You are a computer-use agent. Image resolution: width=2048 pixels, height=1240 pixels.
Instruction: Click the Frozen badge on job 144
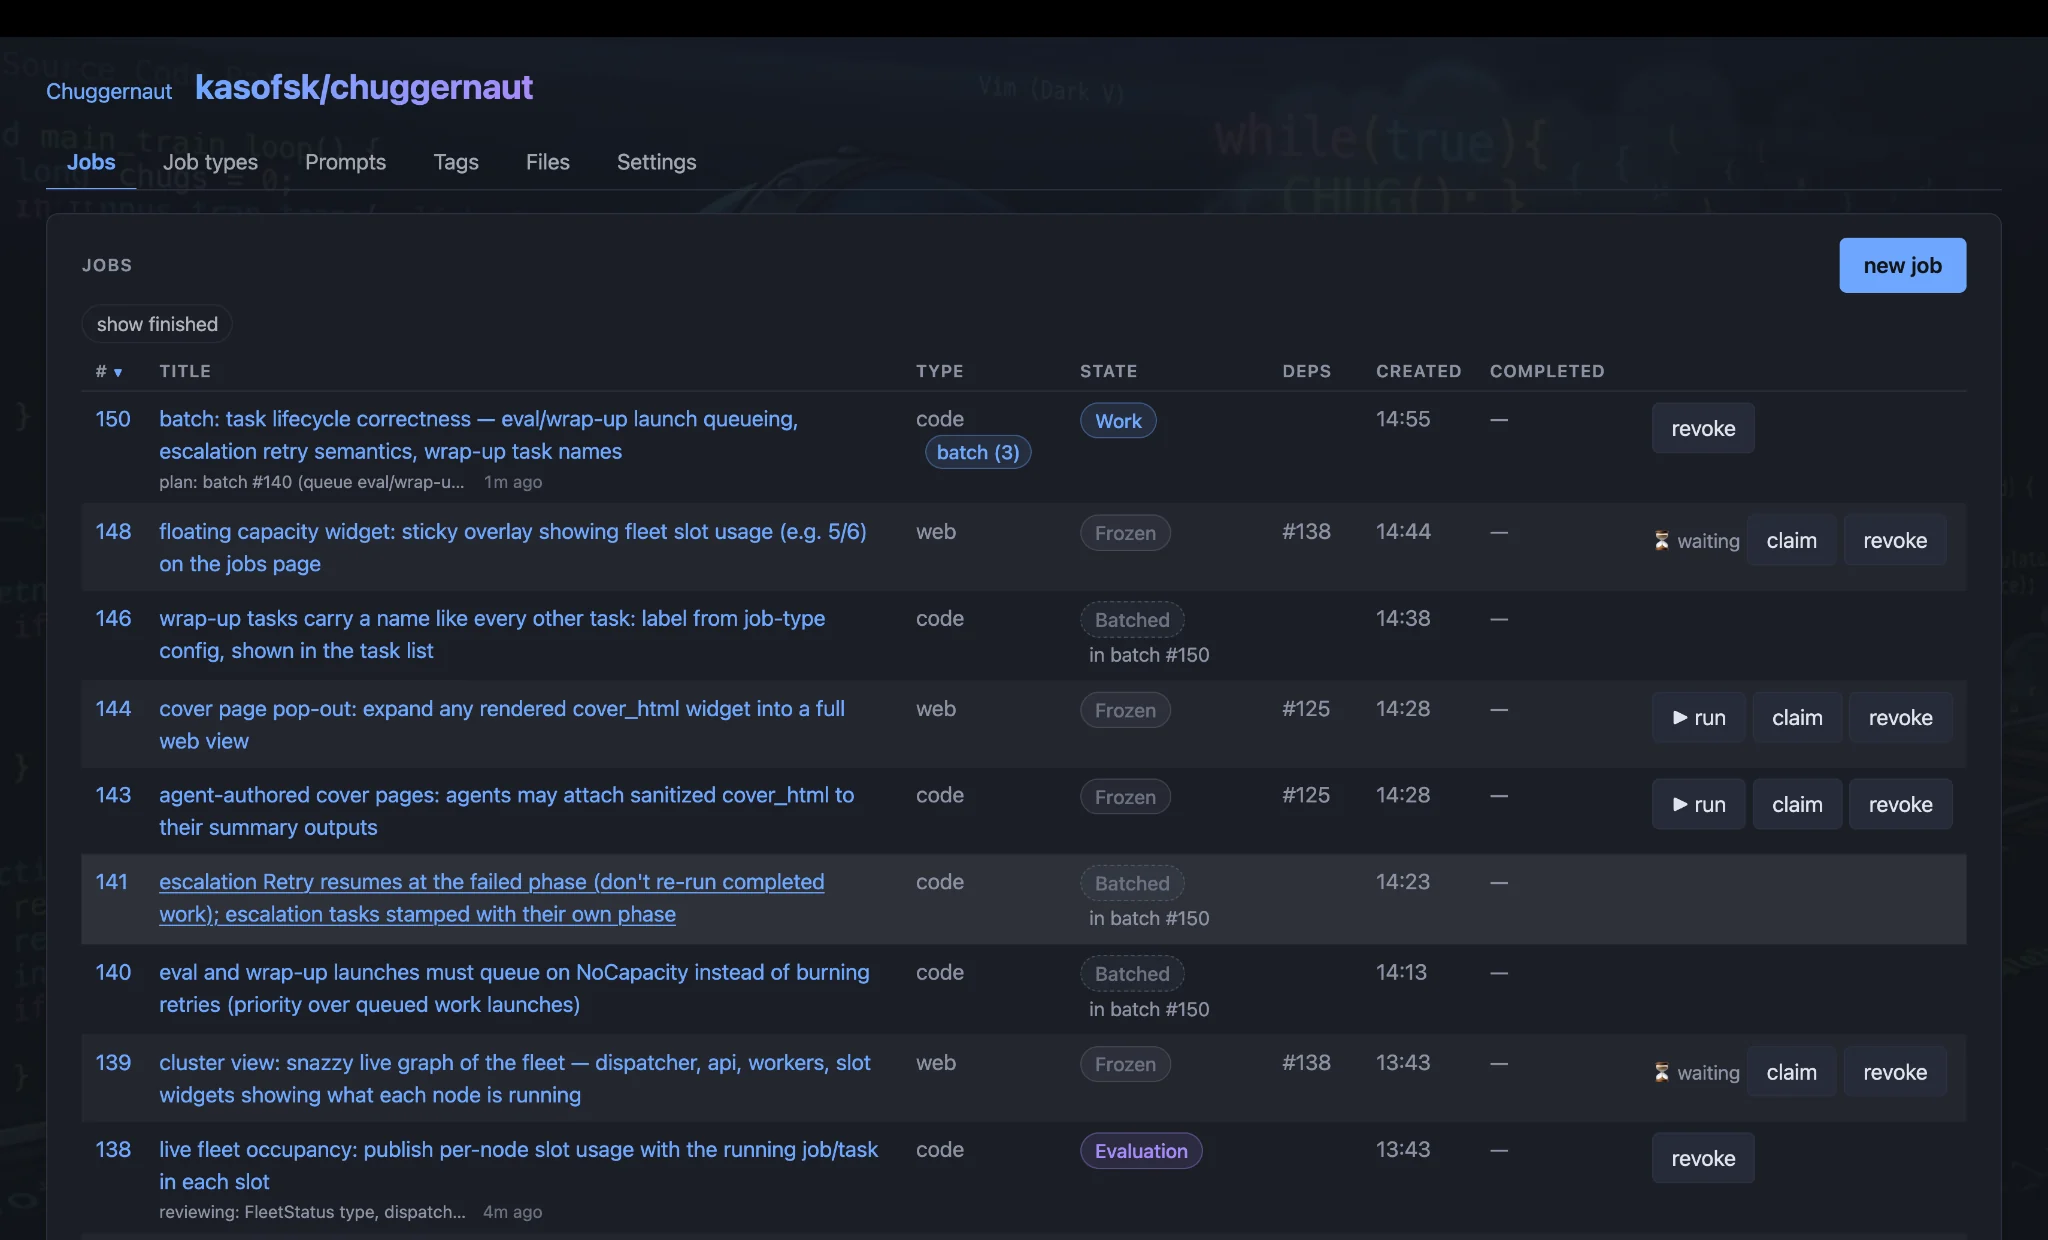1125,710
